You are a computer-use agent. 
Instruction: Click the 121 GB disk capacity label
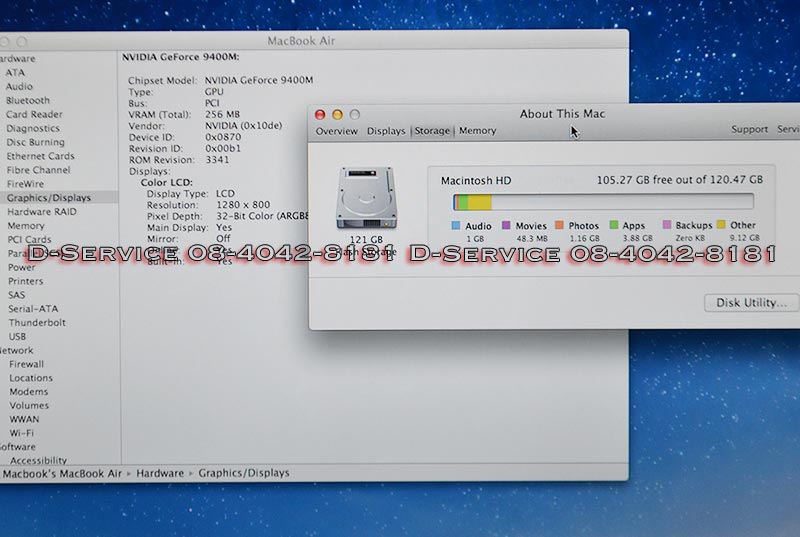pos(366,239)
